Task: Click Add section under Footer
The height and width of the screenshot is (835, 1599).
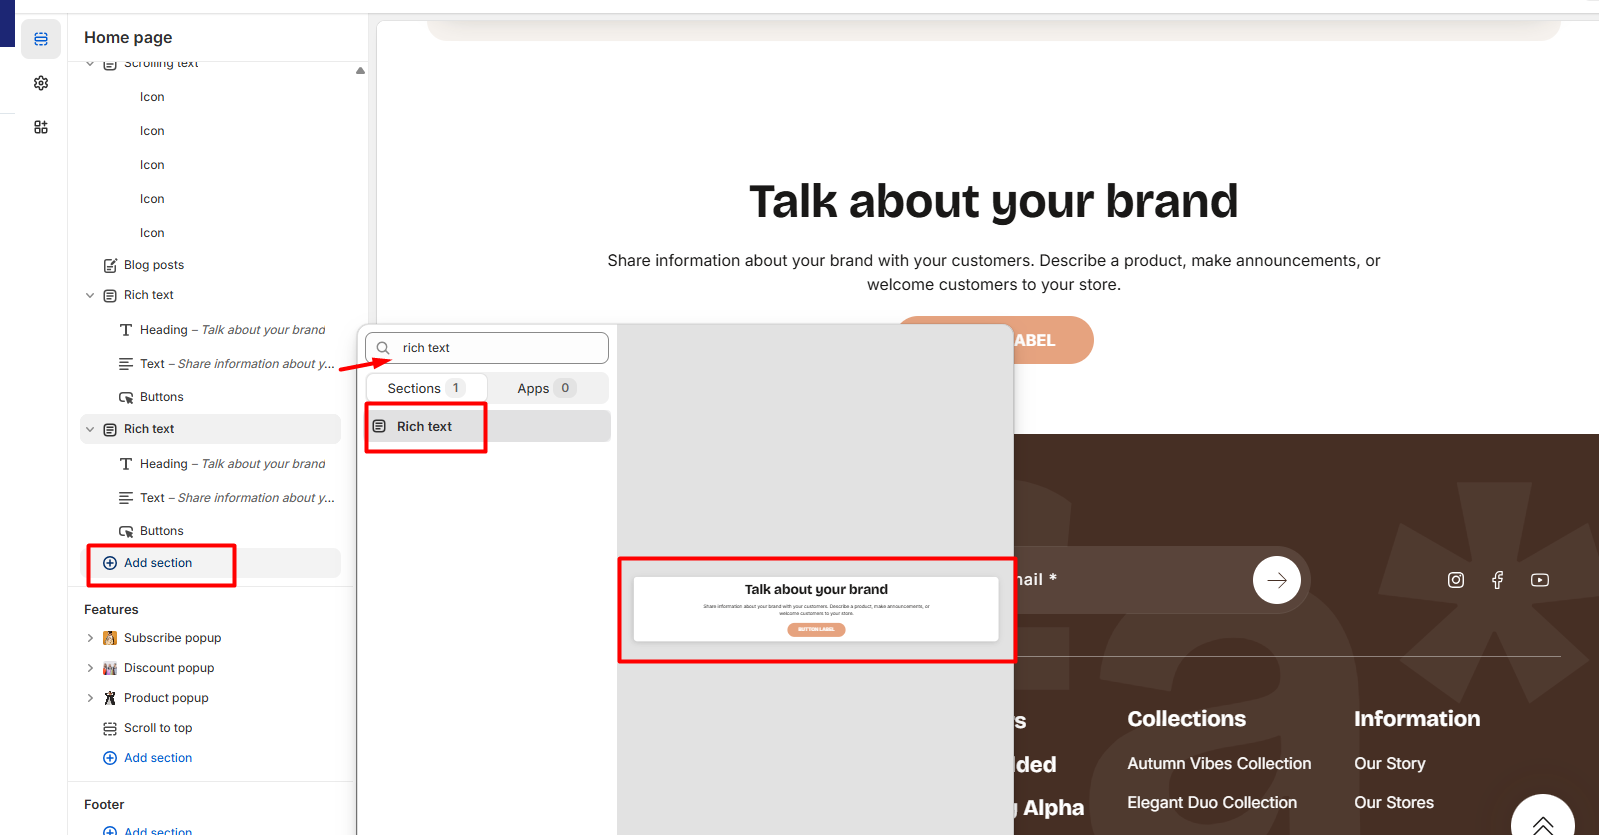Action: click(x=158, y=830)
